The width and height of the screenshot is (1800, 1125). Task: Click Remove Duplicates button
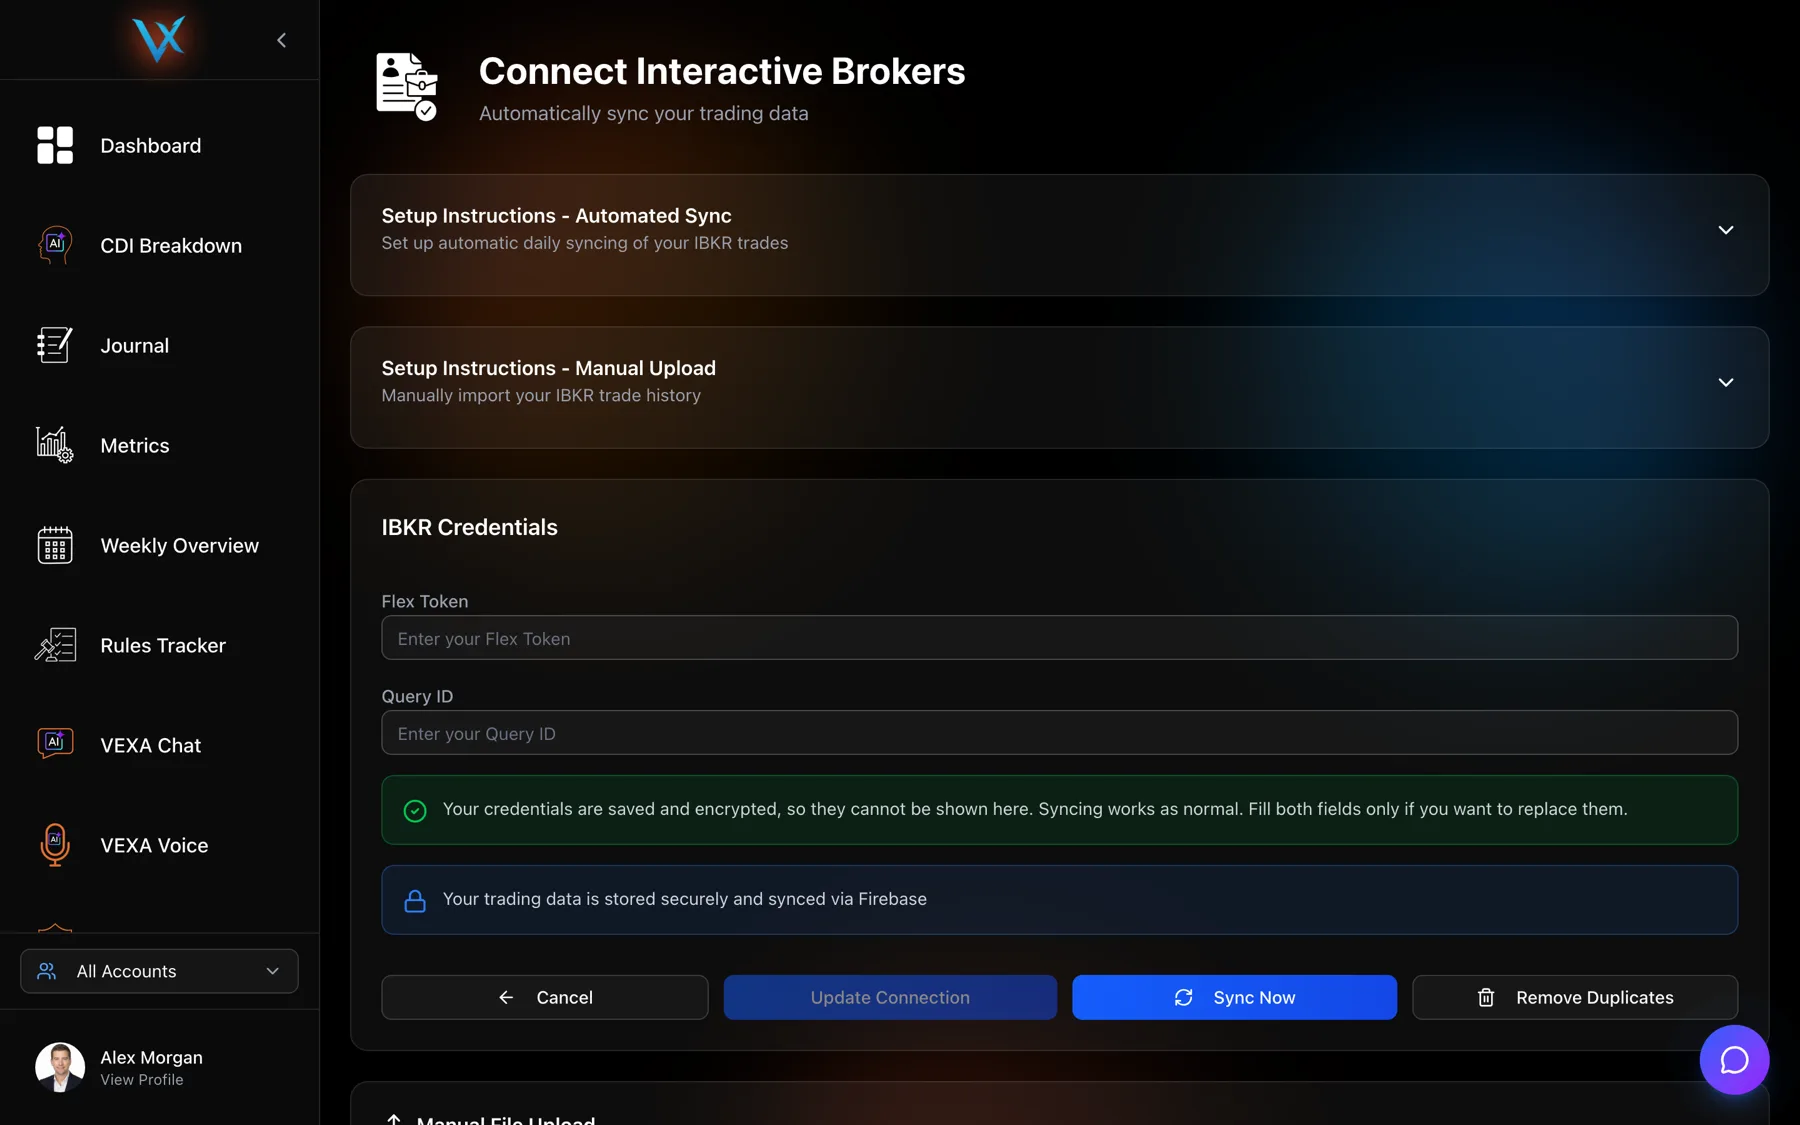tap(1575, 997)
